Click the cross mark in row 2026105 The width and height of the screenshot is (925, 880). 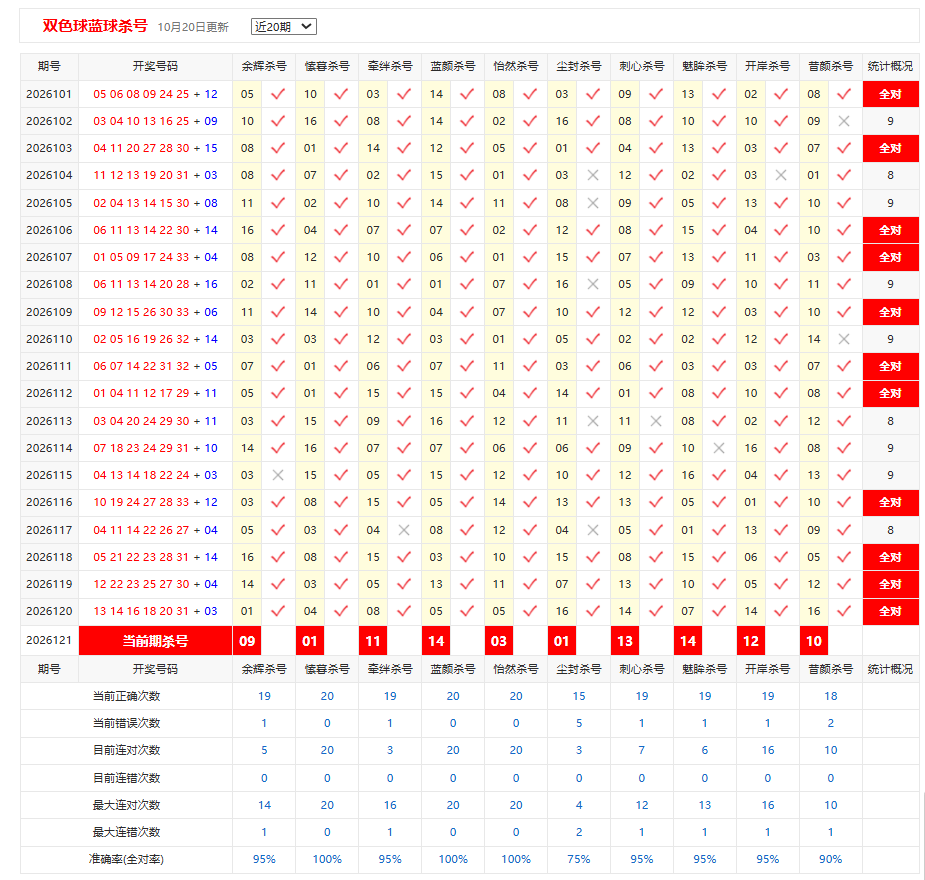pos(593,203)
